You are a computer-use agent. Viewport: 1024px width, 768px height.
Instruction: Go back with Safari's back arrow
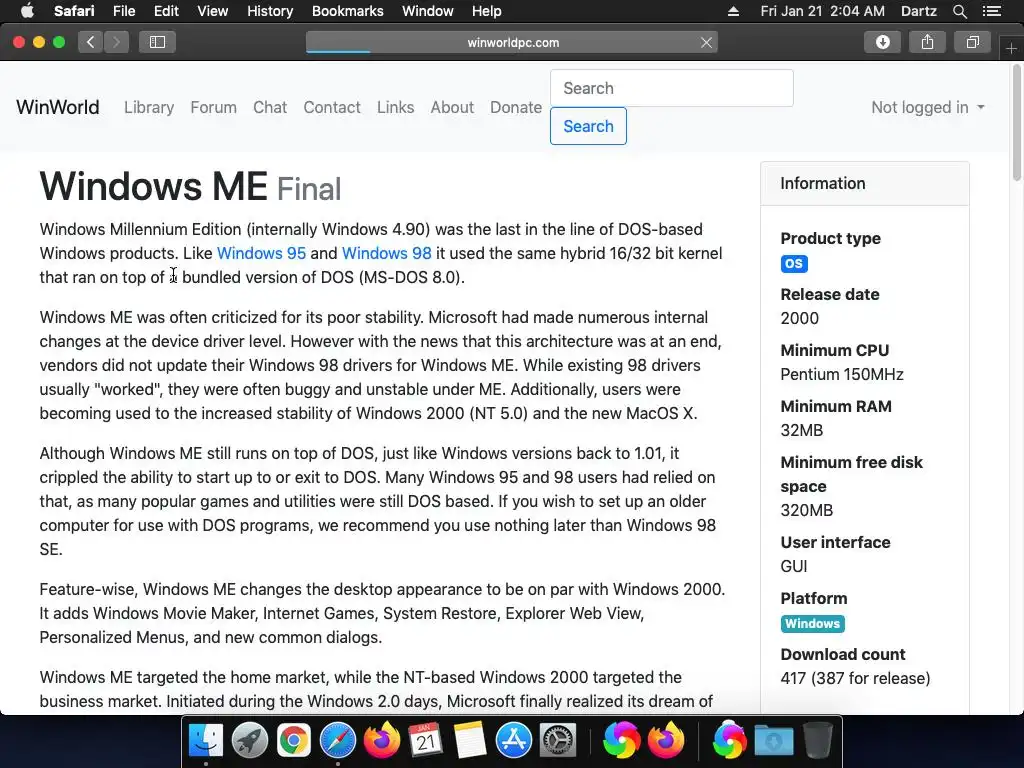coord(91,42)
